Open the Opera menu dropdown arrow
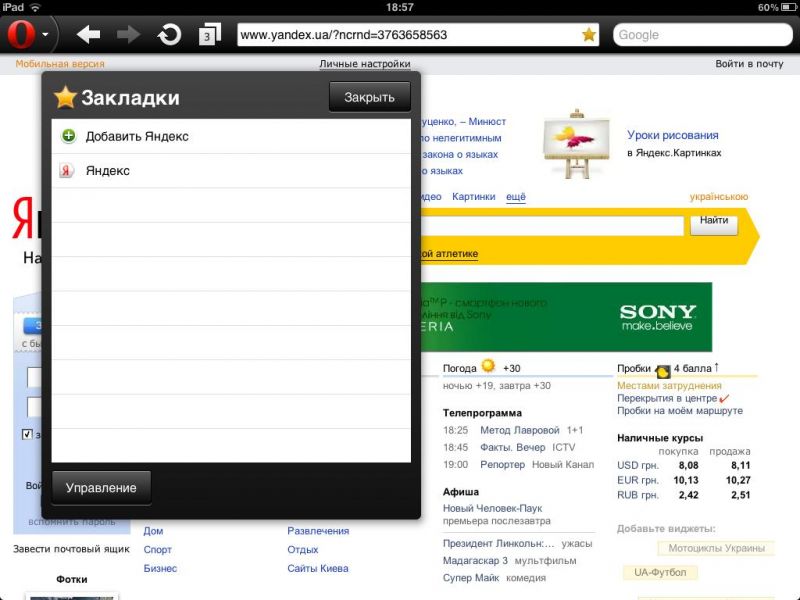The height and width of the screenshot is (600, 800). [x=46, y=35]
